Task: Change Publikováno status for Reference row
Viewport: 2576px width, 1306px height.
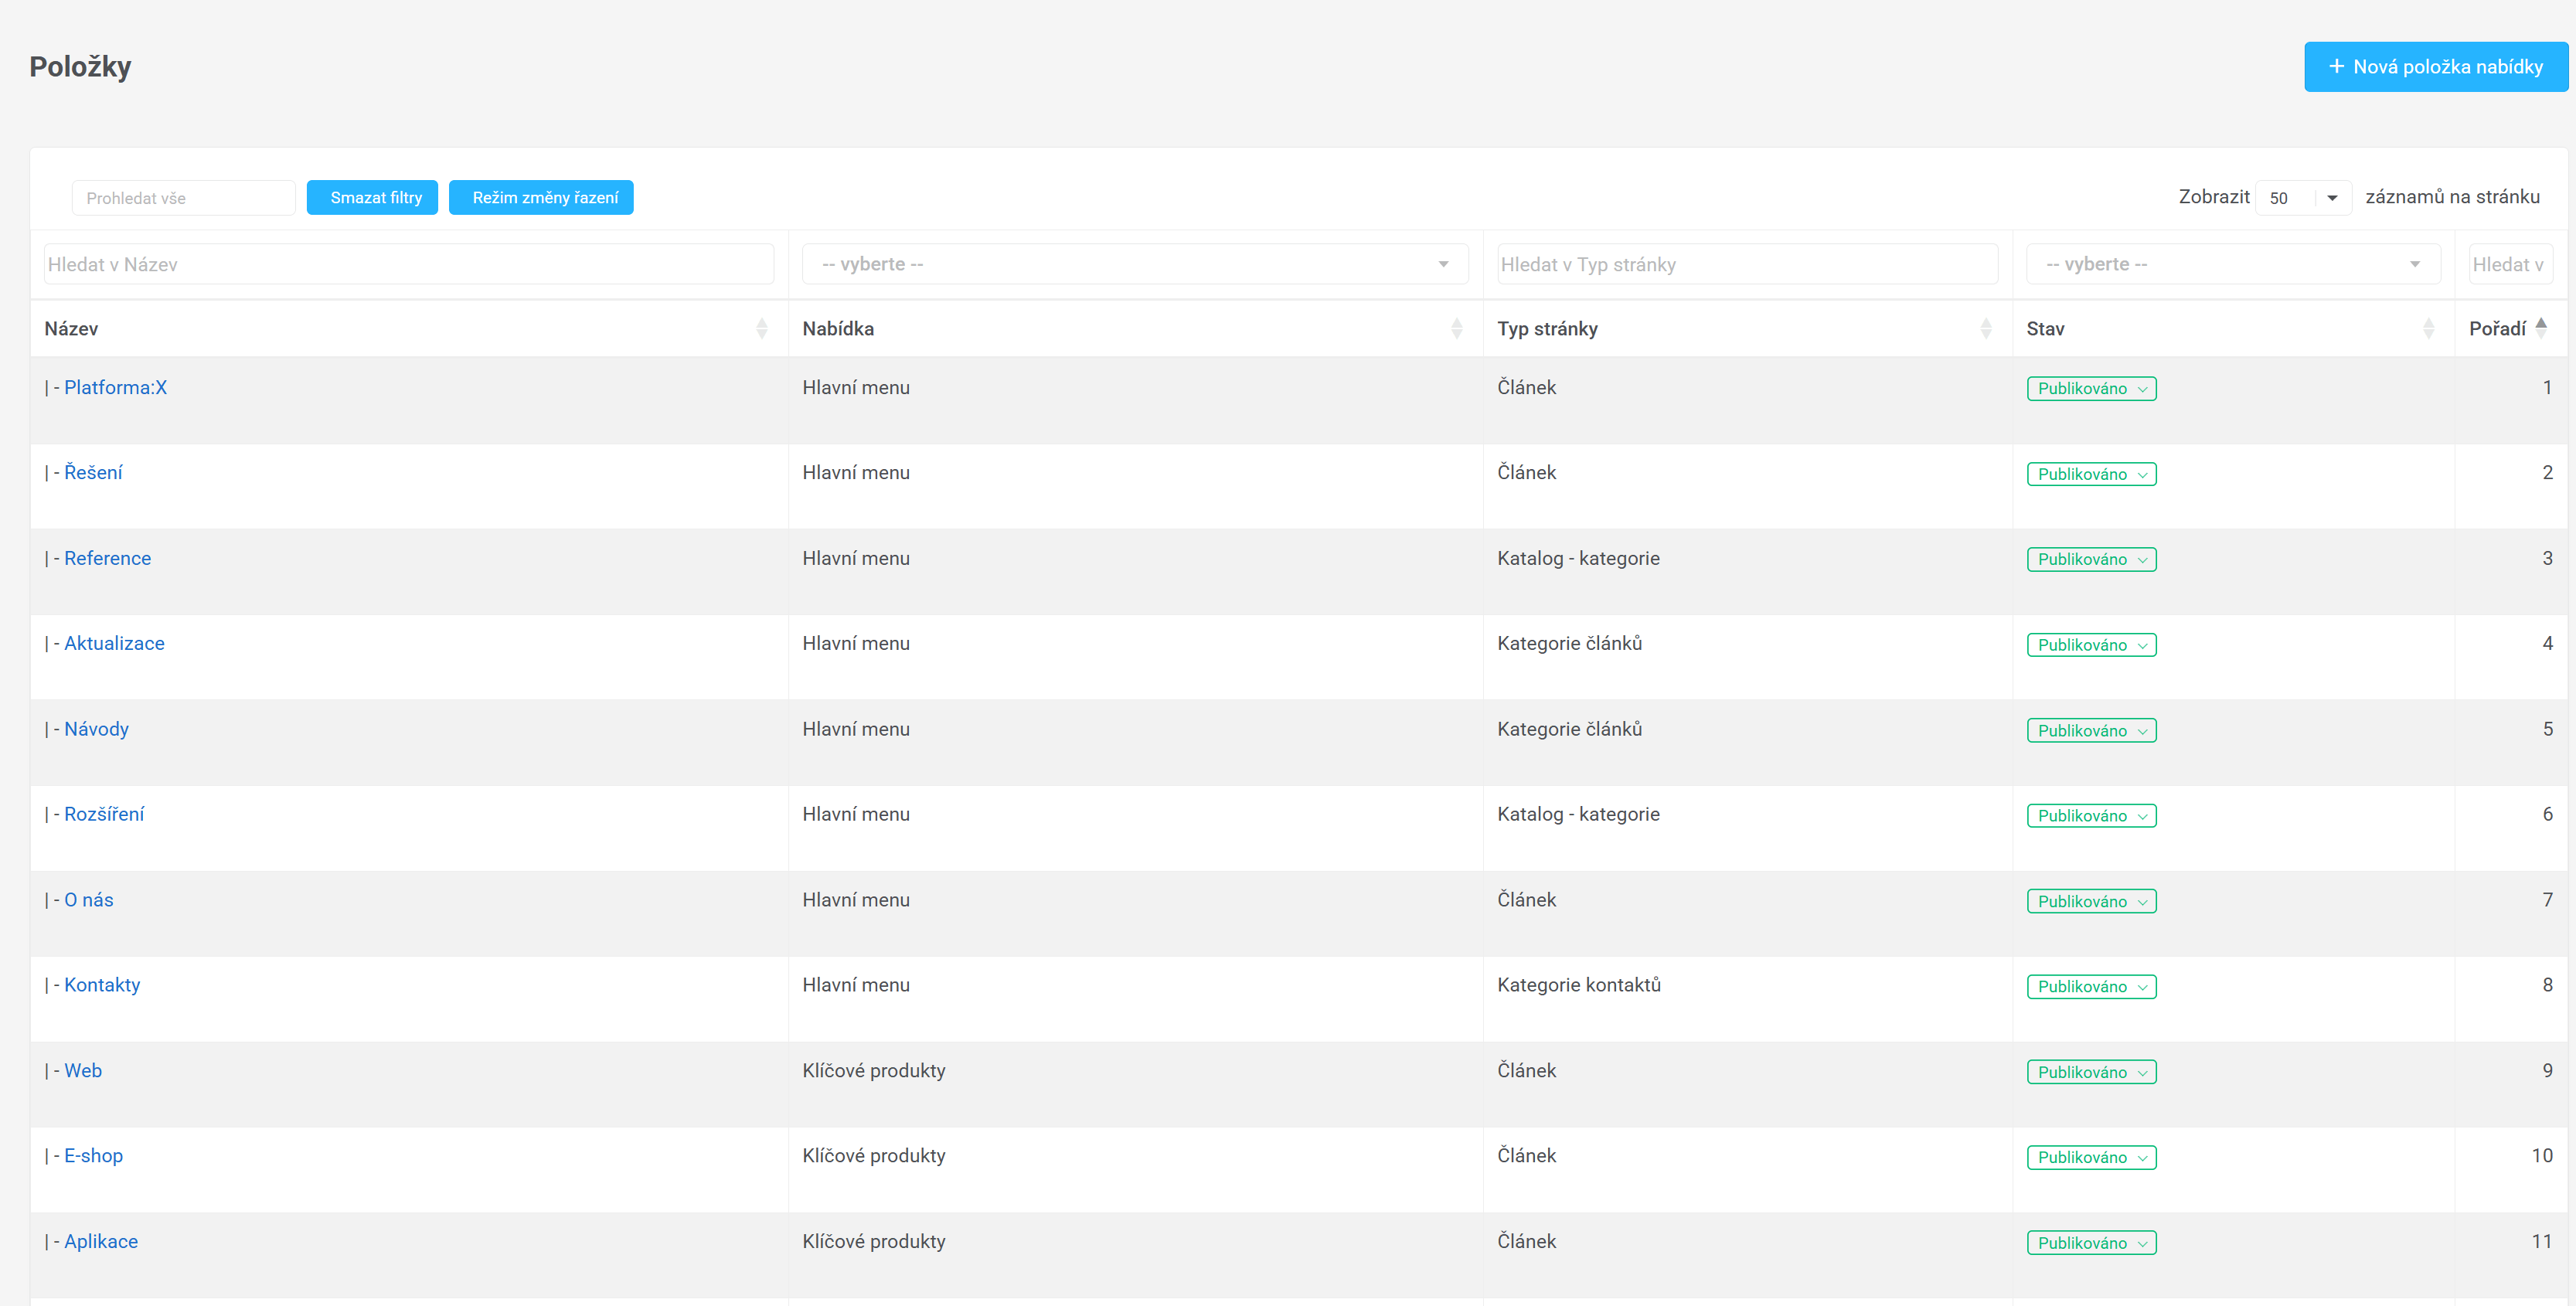Action: coord(2091,560)
